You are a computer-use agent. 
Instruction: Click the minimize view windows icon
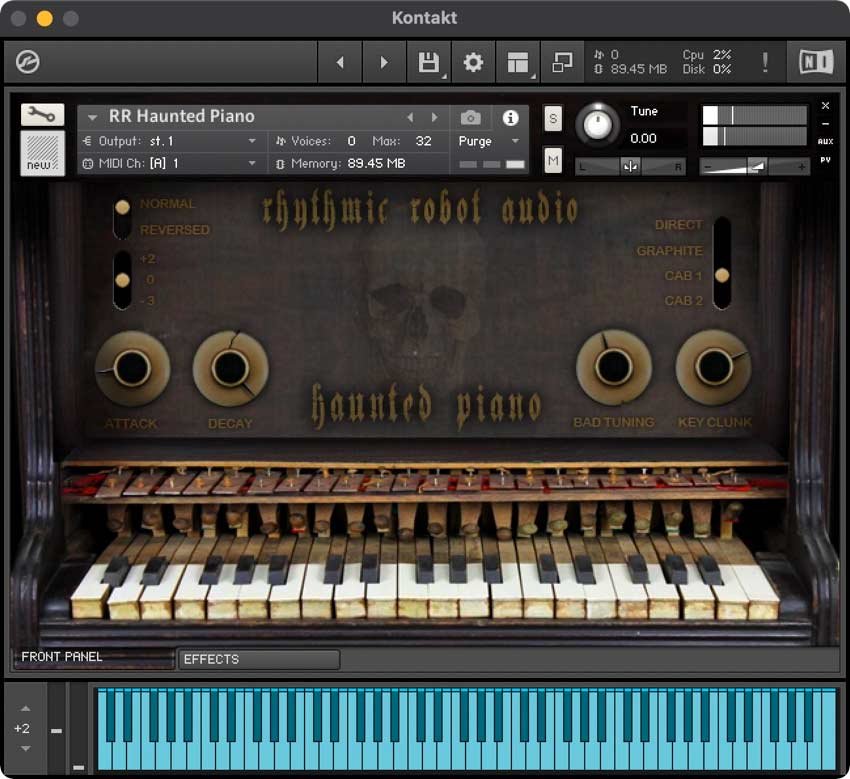562,62
